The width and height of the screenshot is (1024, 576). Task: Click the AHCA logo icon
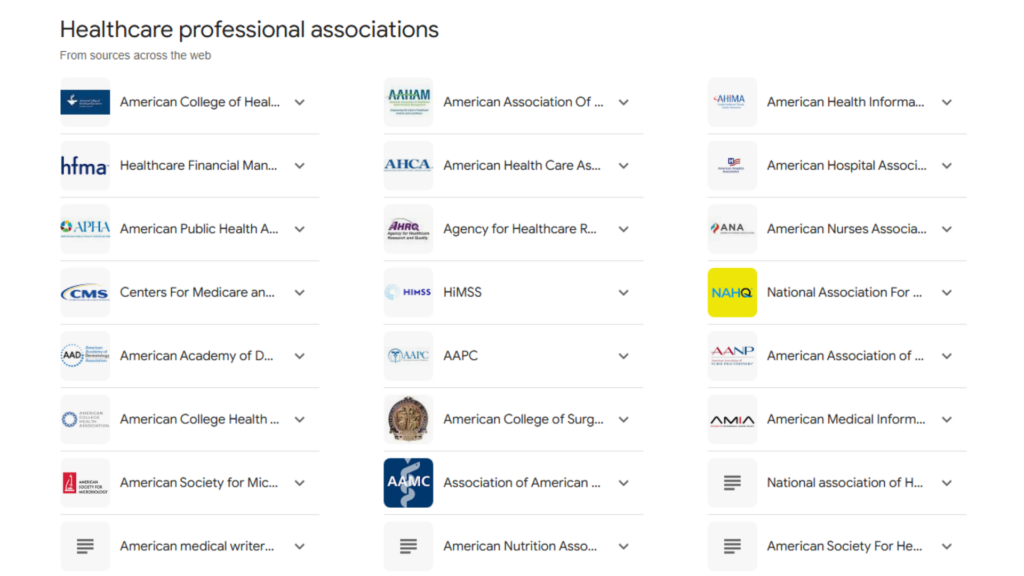point(408,165)
